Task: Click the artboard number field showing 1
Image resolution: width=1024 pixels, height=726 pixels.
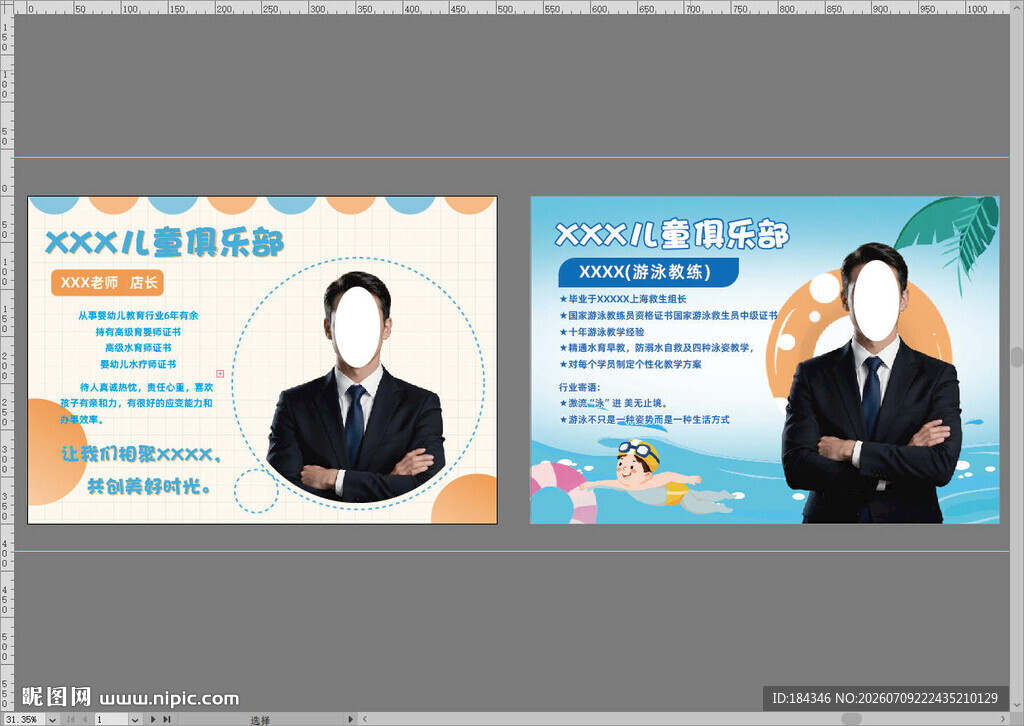Action: [112, 719]
